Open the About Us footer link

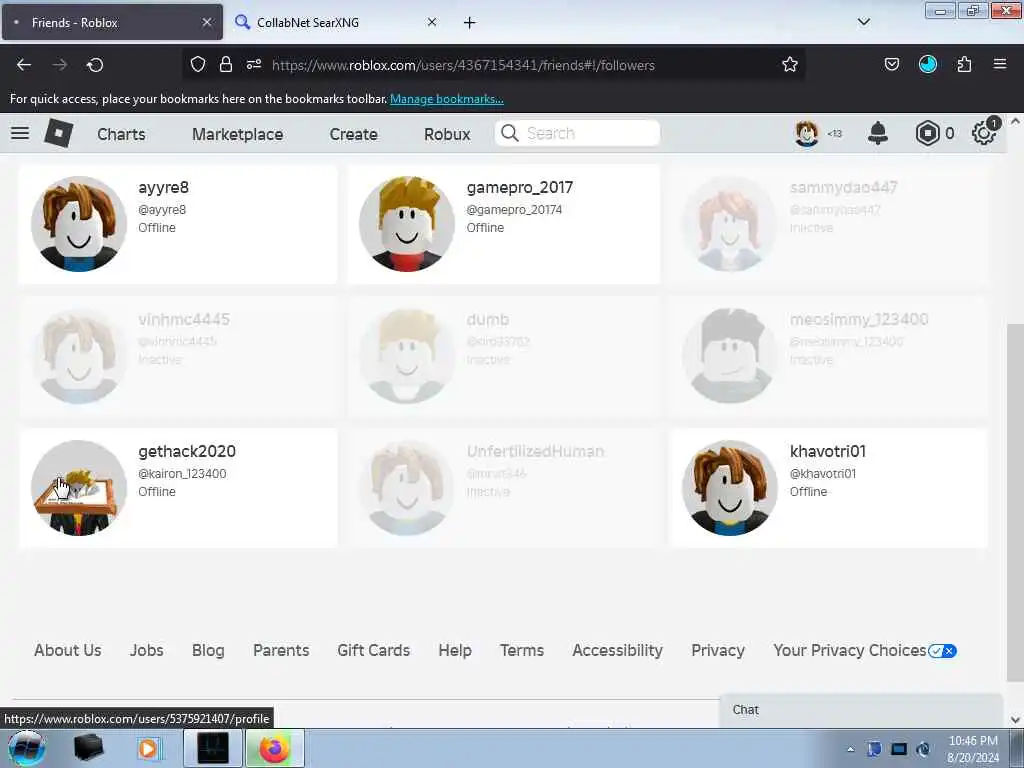click(67, 650)
